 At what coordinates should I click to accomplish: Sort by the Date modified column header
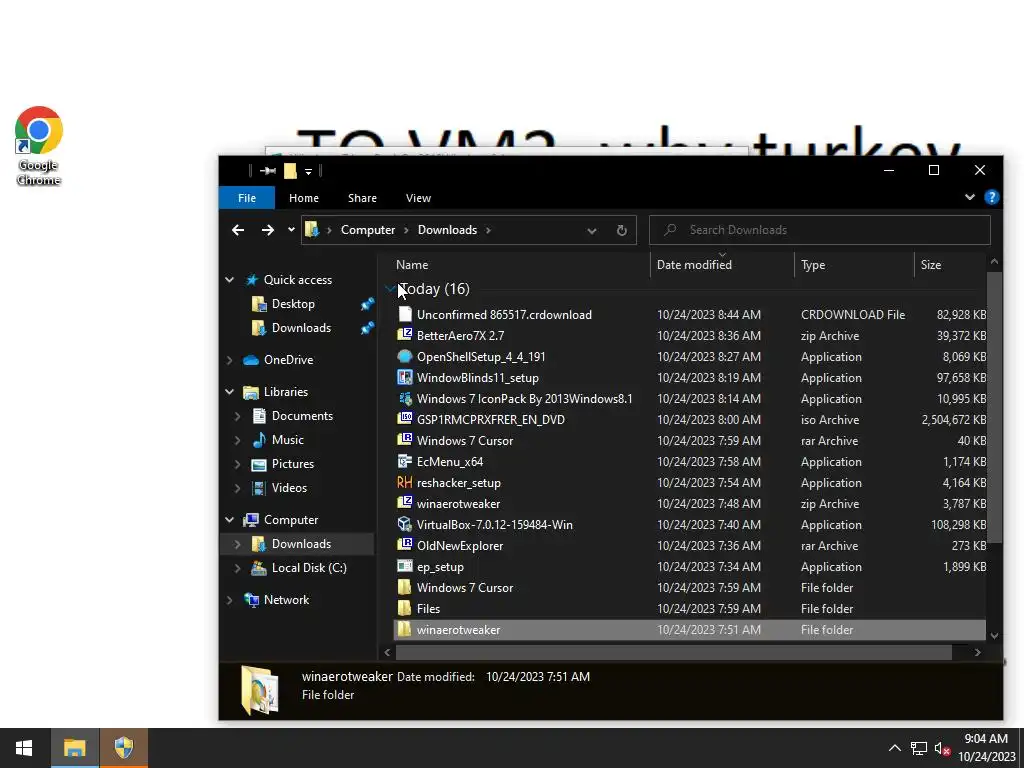coord(694,264)
